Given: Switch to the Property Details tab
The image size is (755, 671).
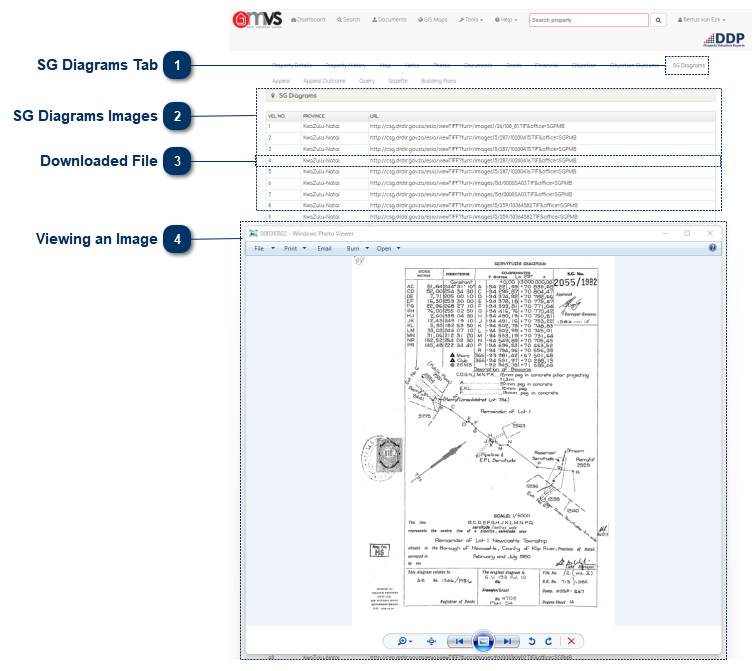Looking at the screenshot, I should click(292, 65).
